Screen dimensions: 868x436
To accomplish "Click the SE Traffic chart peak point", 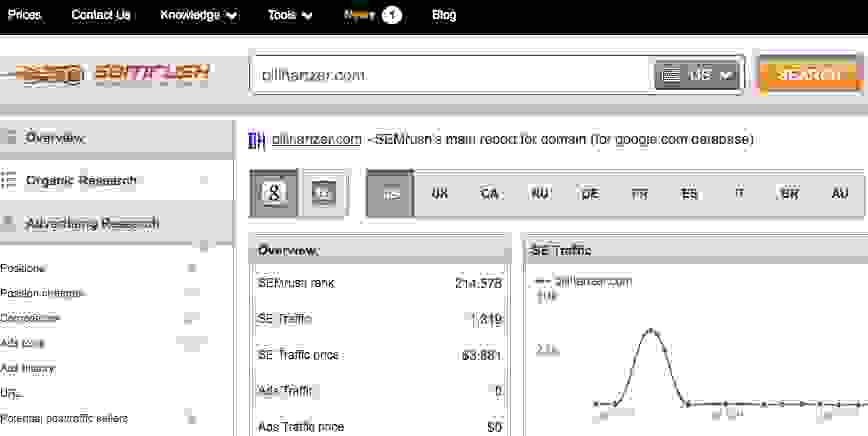I will tap(651, 331).
